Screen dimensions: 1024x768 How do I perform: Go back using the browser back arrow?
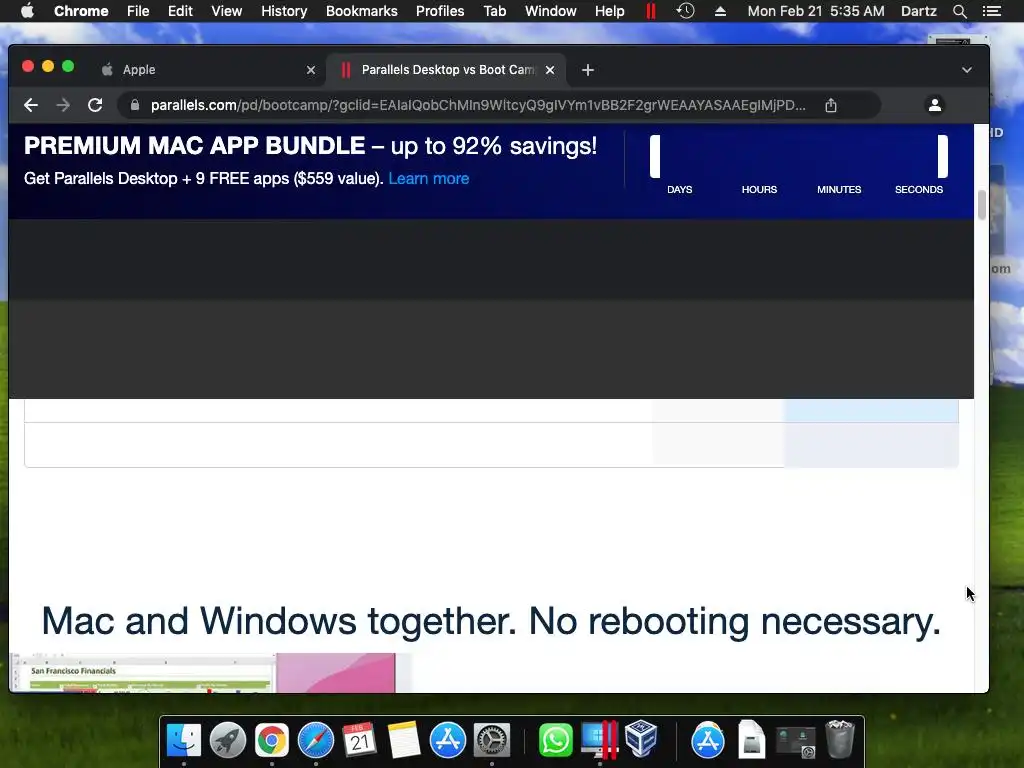pos(31,105)
